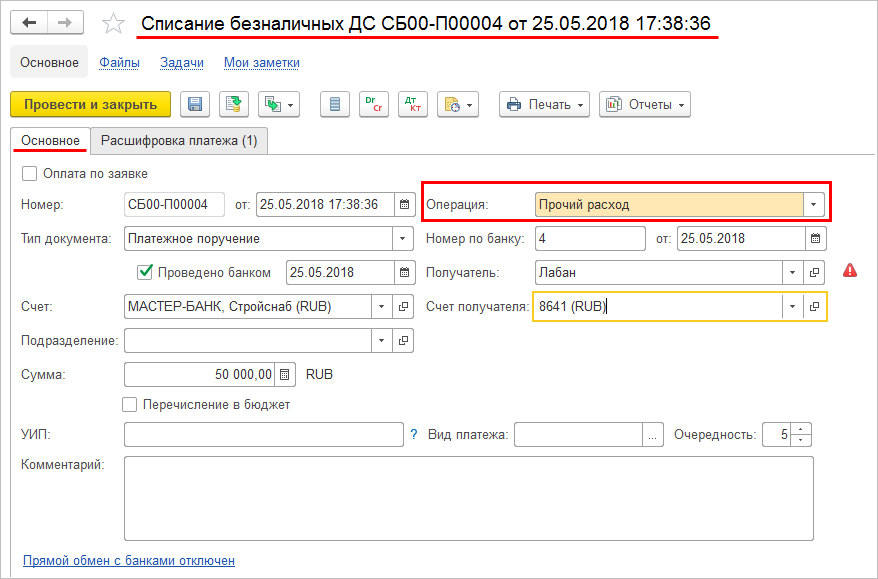Open the Получатель record icon
The image size is (878, 579).
point(814,273)
